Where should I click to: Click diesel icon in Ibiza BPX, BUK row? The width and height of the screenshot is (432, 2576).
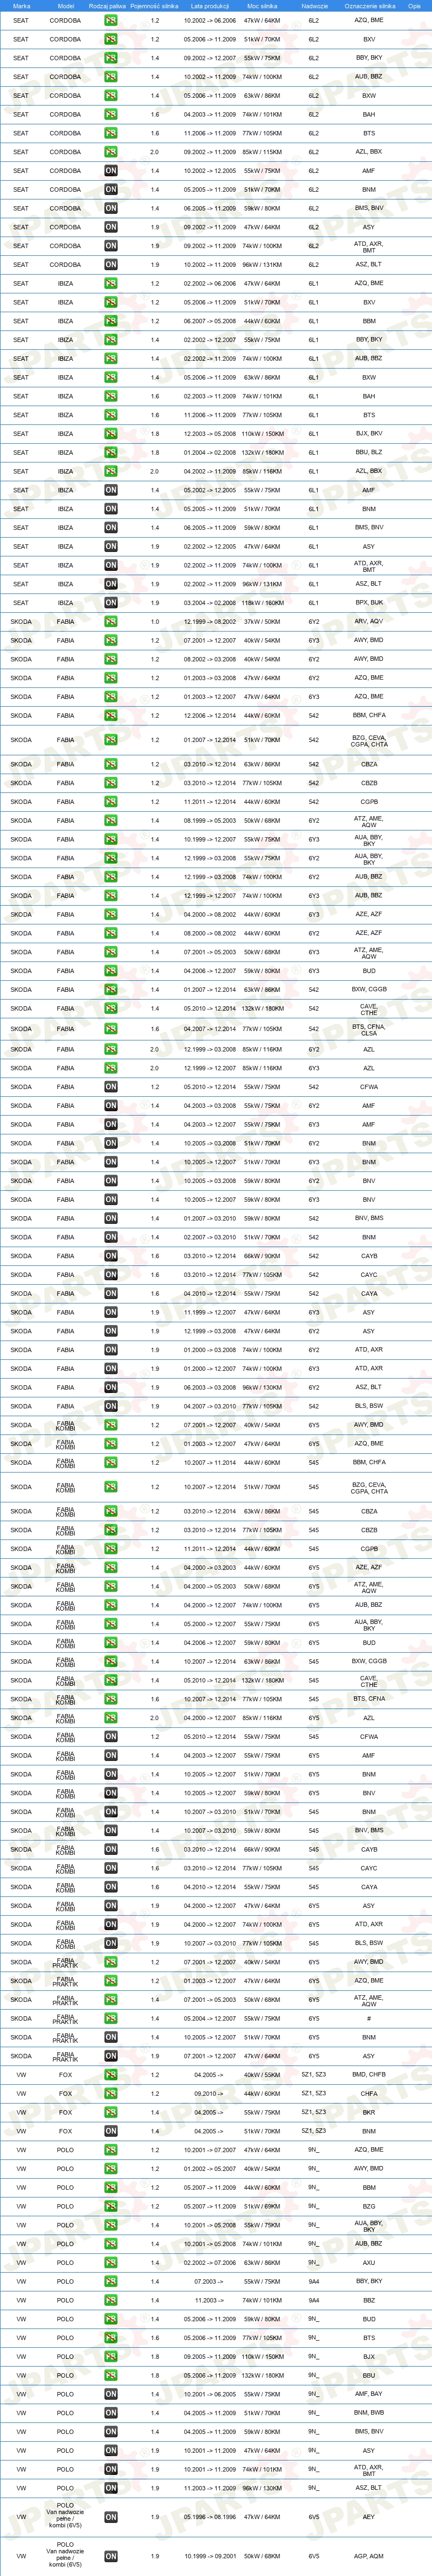coord(111,603)
